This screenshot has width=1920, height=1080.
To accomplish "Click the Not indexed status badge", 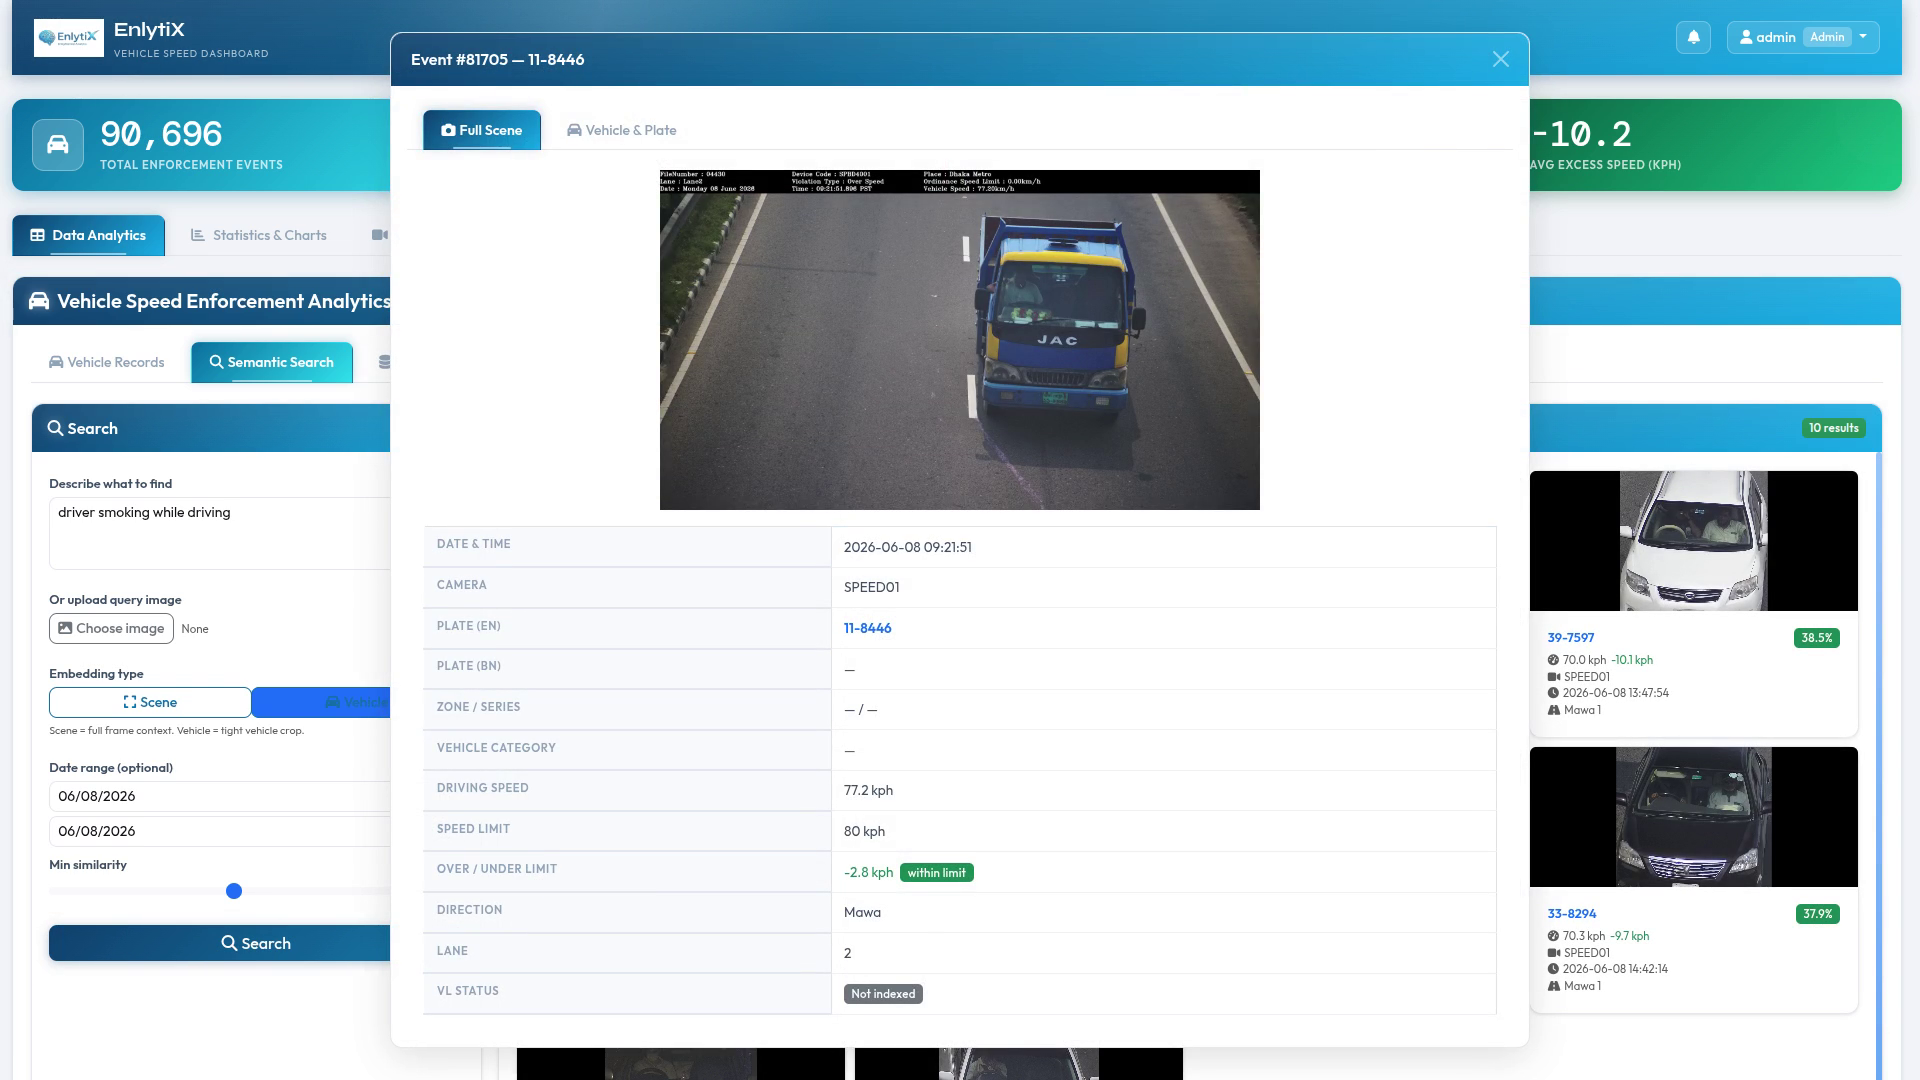I will pyautogui.click(x=882, y=994).
